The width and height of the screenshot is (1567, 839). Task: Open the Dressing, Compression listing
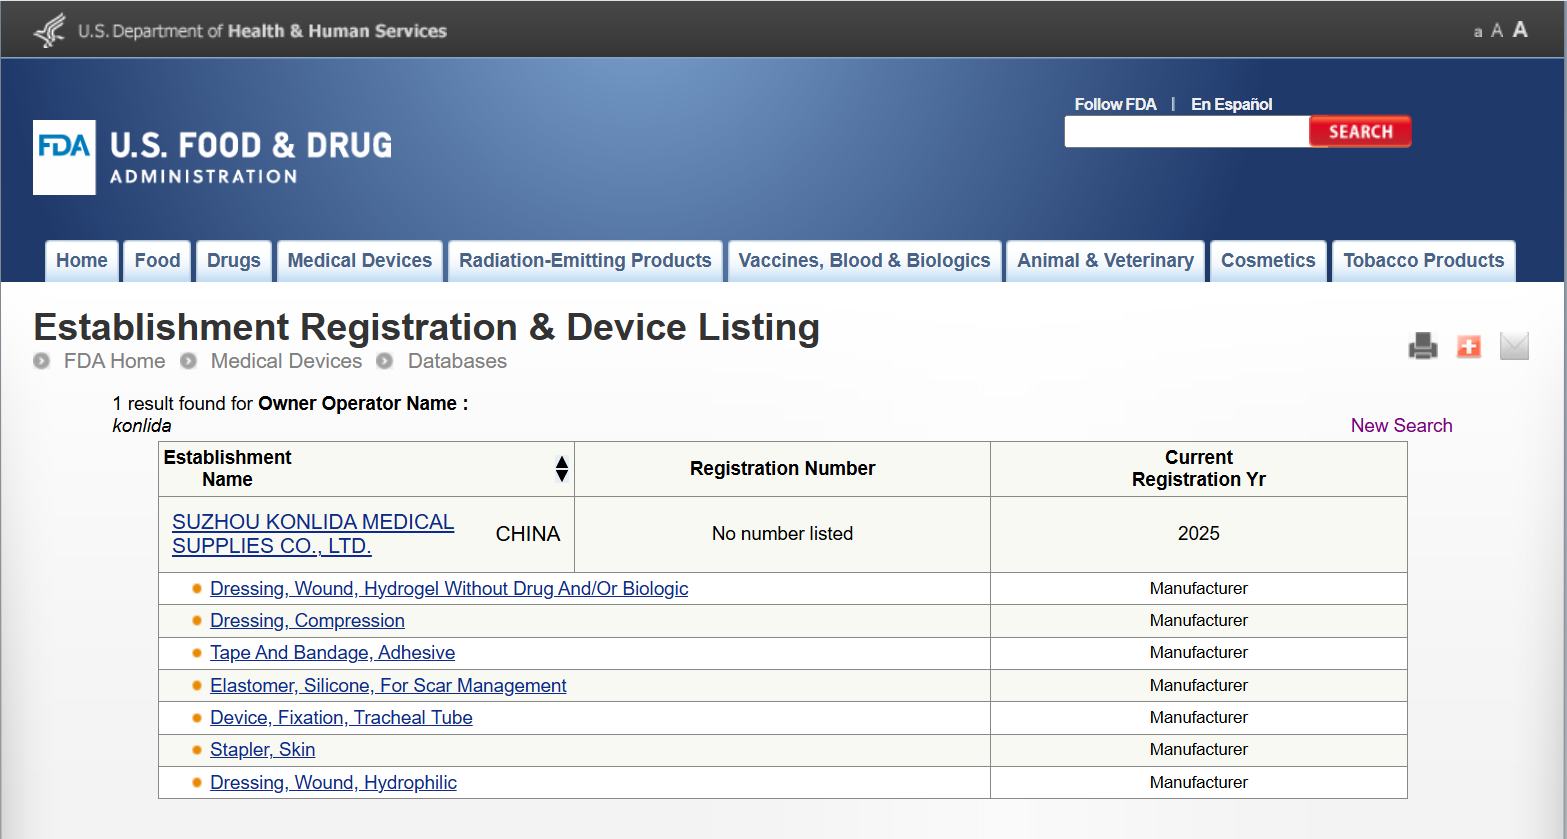pyautogui.click(x=307, y=621)
